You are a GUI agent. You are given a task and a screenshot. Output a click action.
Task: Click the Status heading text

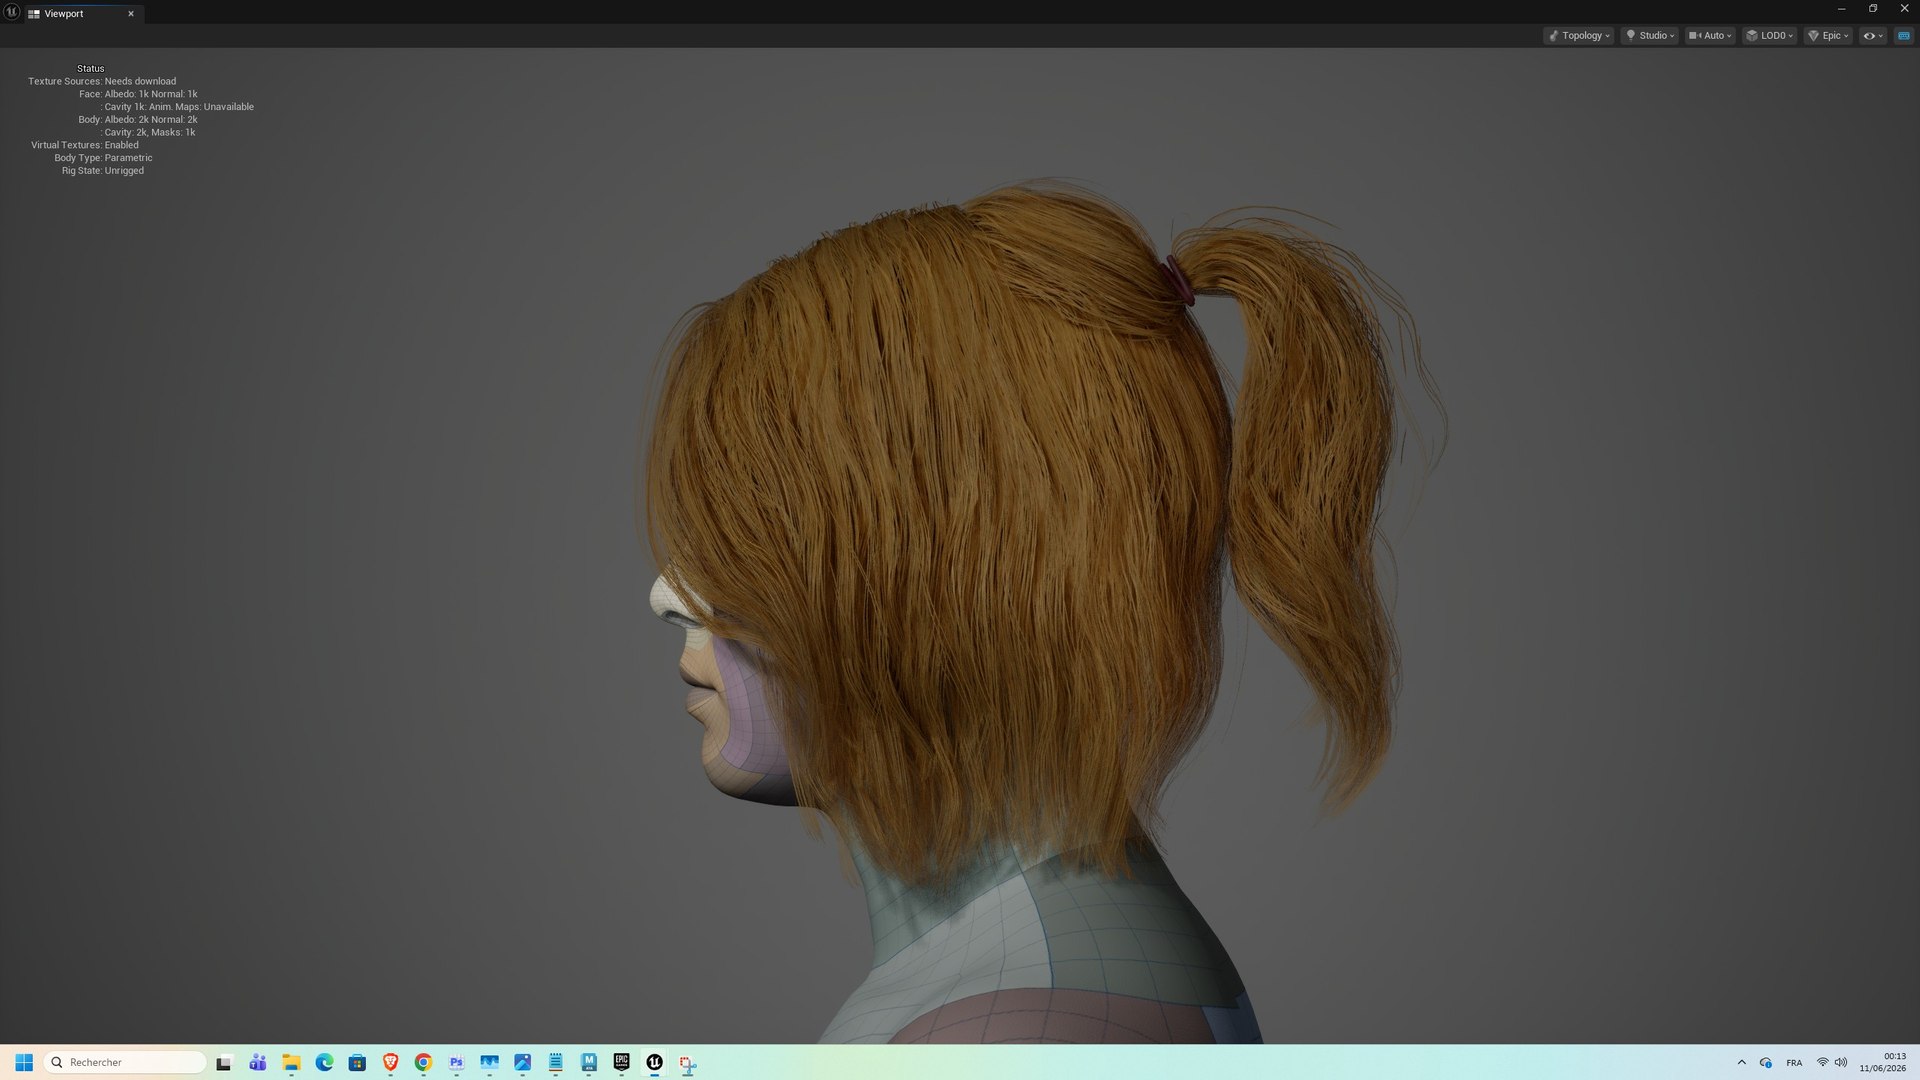90,68
